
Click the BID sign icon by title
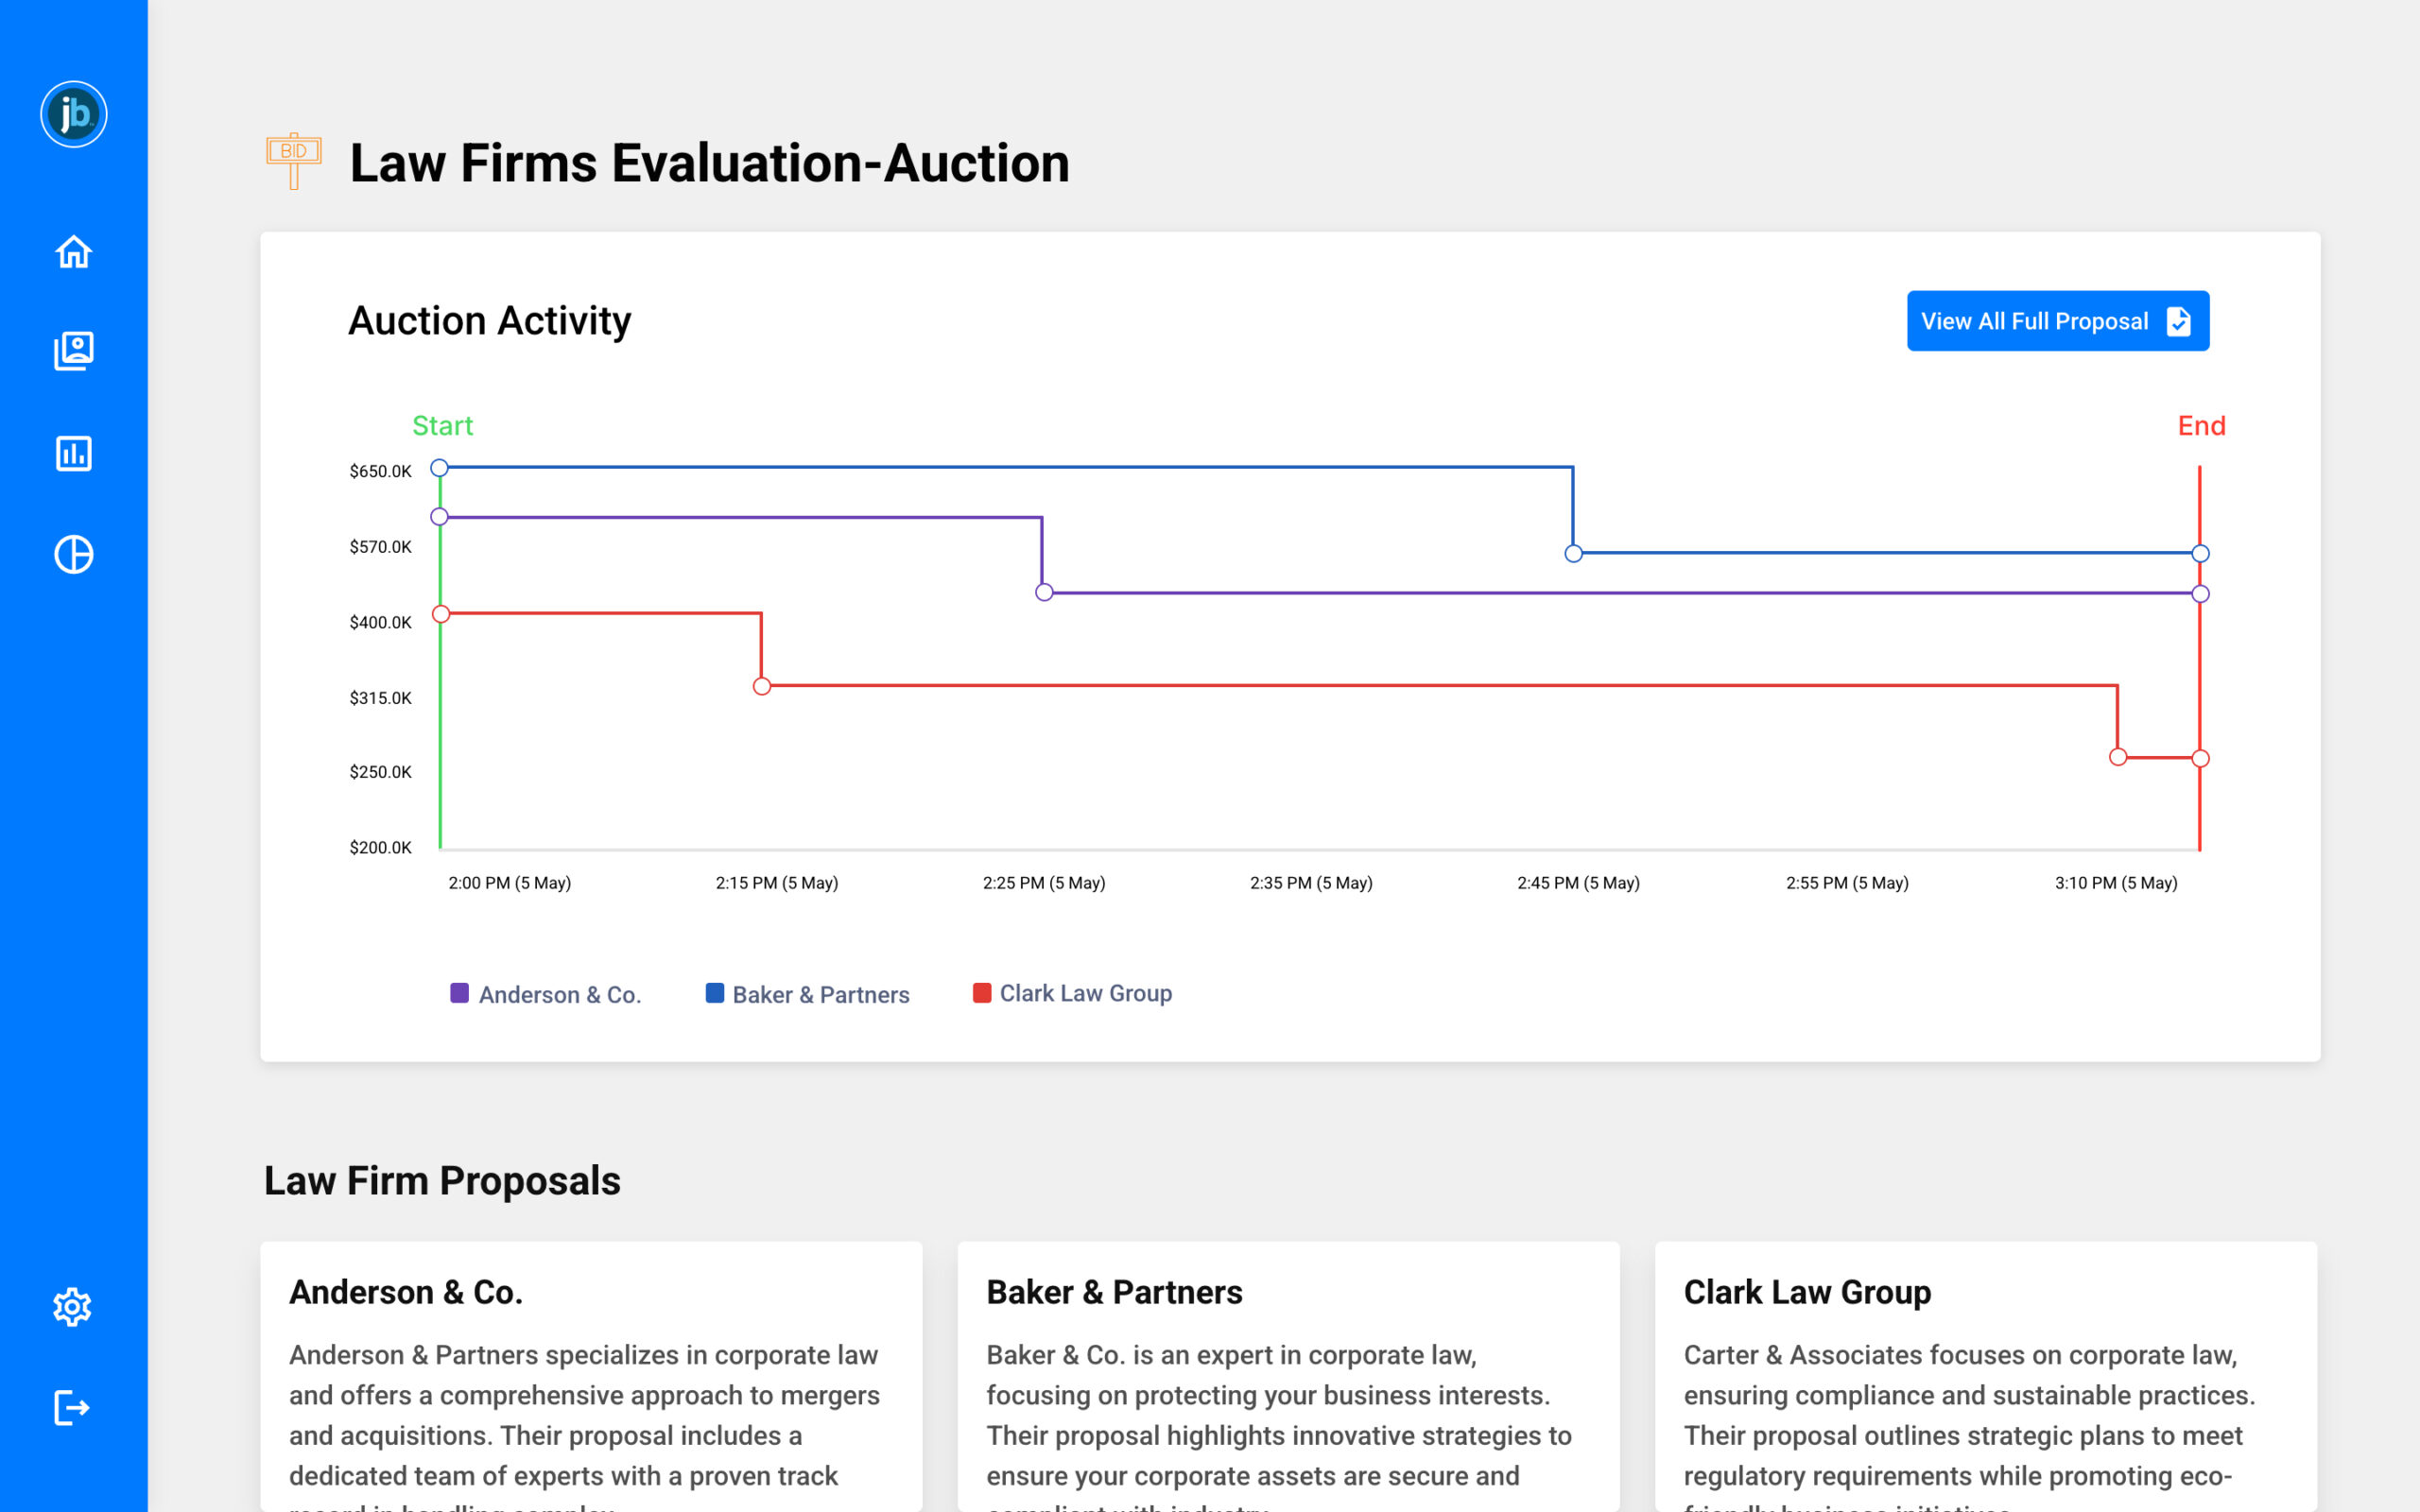click(x=293, y=160)
